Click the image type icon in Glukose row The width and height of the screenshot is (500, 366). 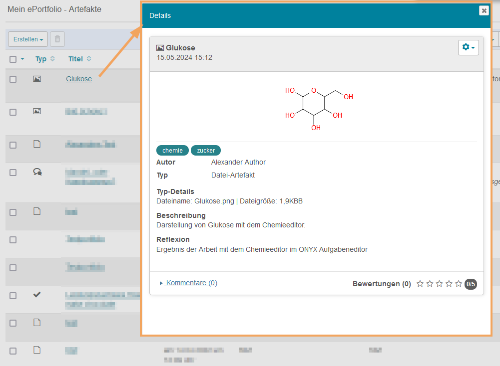pyautogui.click(x=37, y=79)
